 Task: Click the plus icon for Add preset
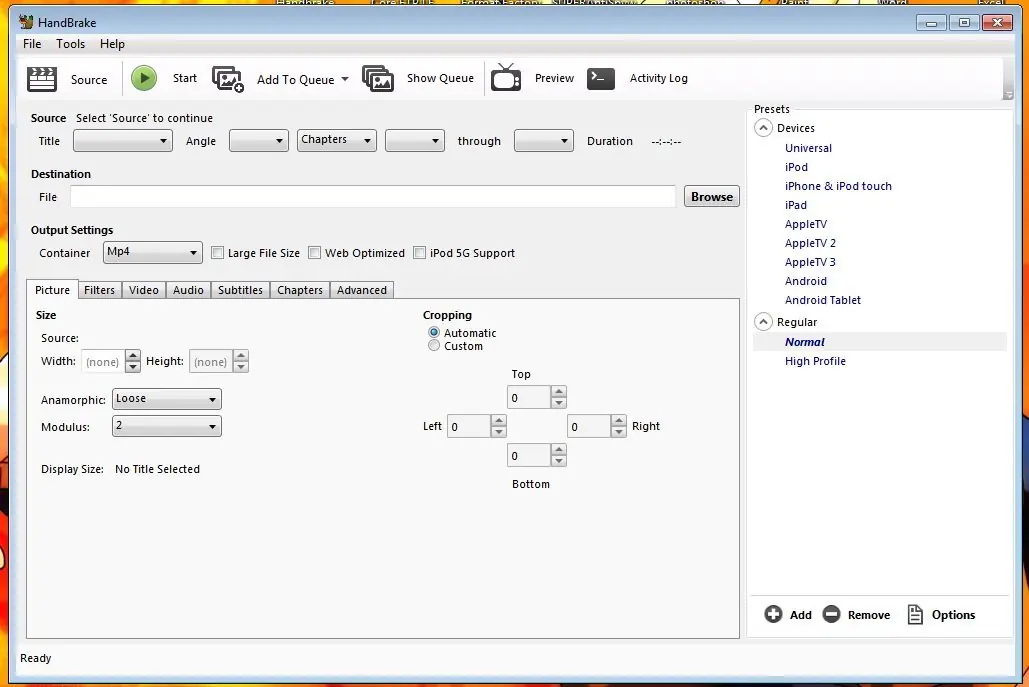[773, 614]
